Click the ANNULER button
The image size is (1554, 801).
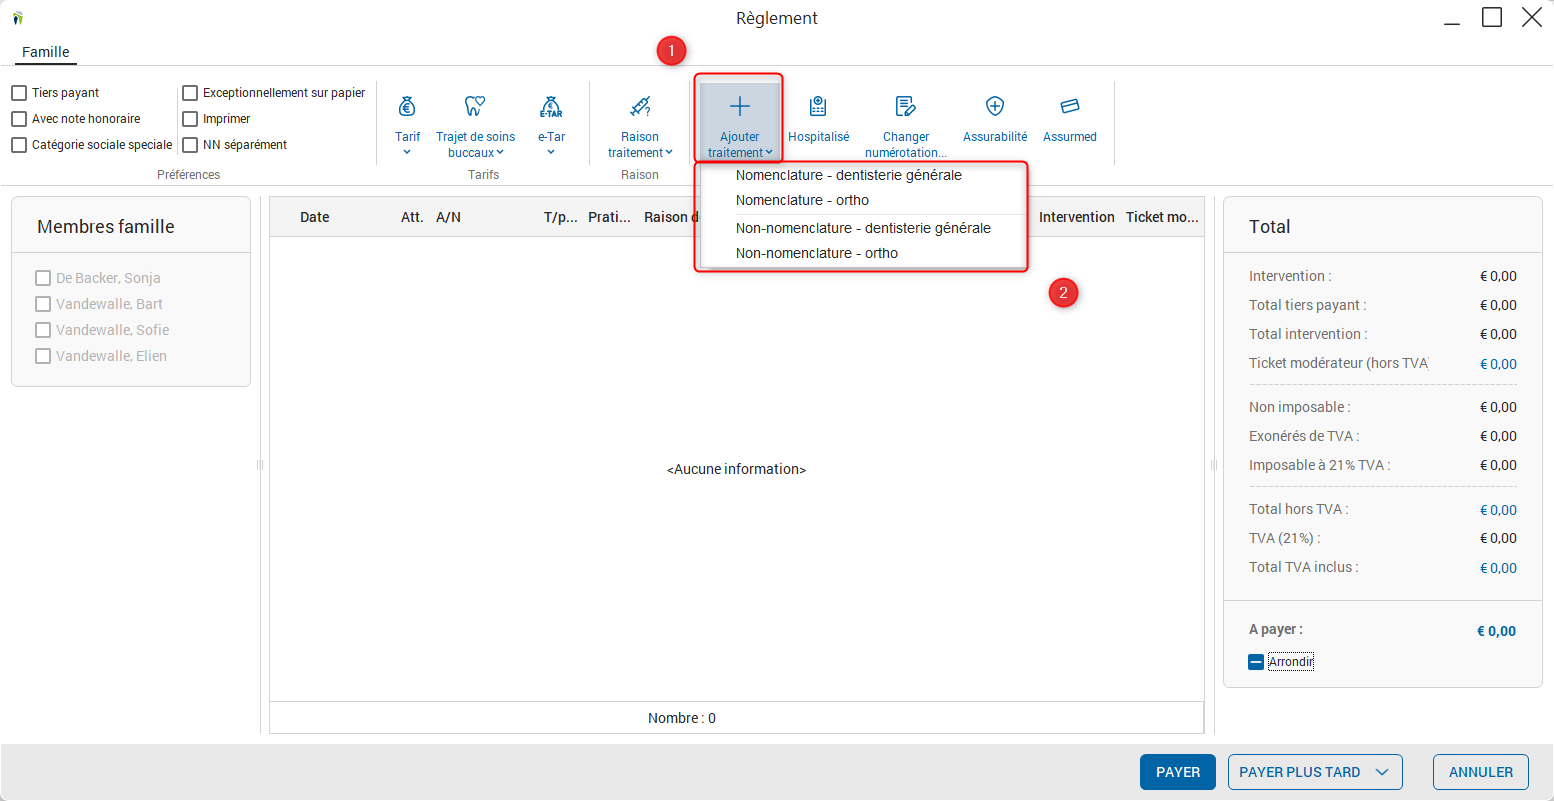(x=1481, y=772)
